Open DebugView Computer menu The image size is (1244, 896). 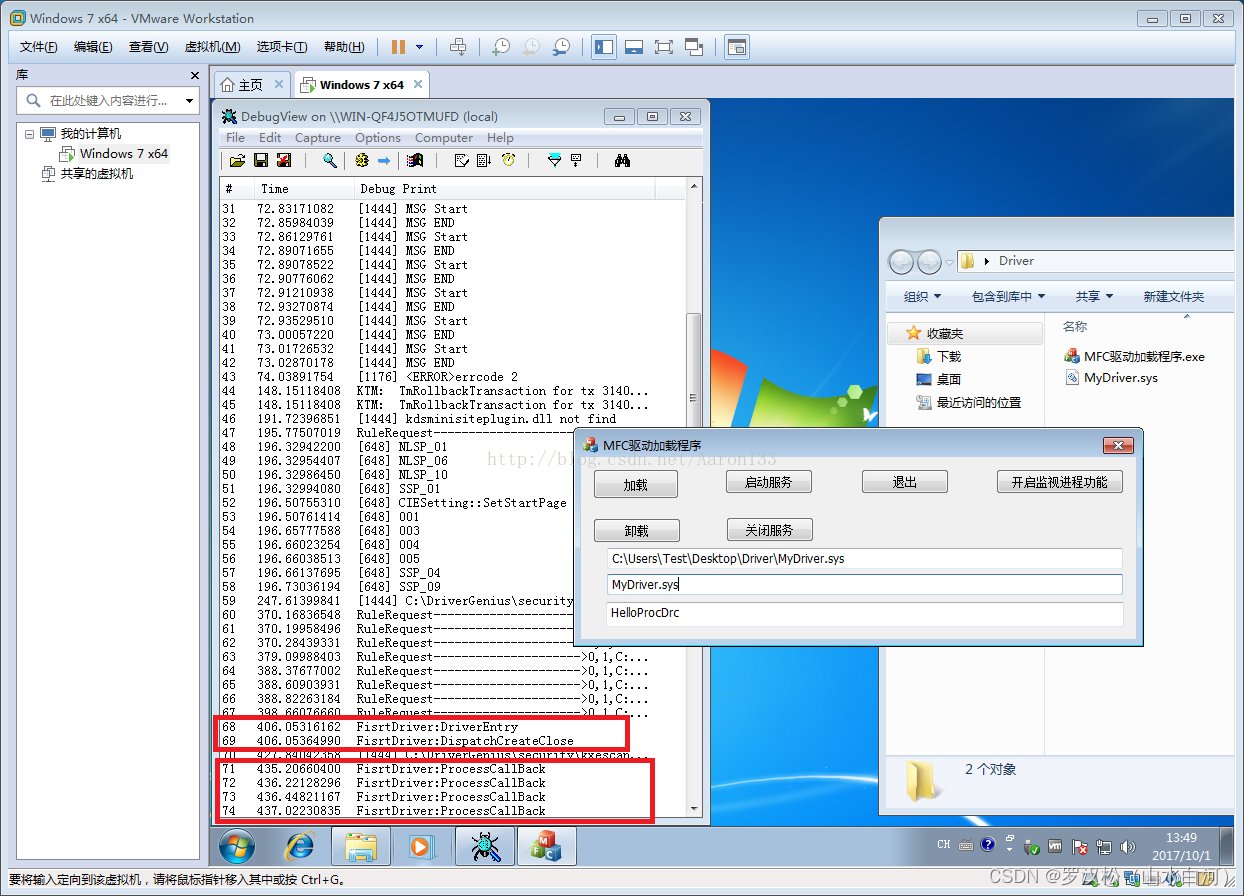click(x=444, y=138)
